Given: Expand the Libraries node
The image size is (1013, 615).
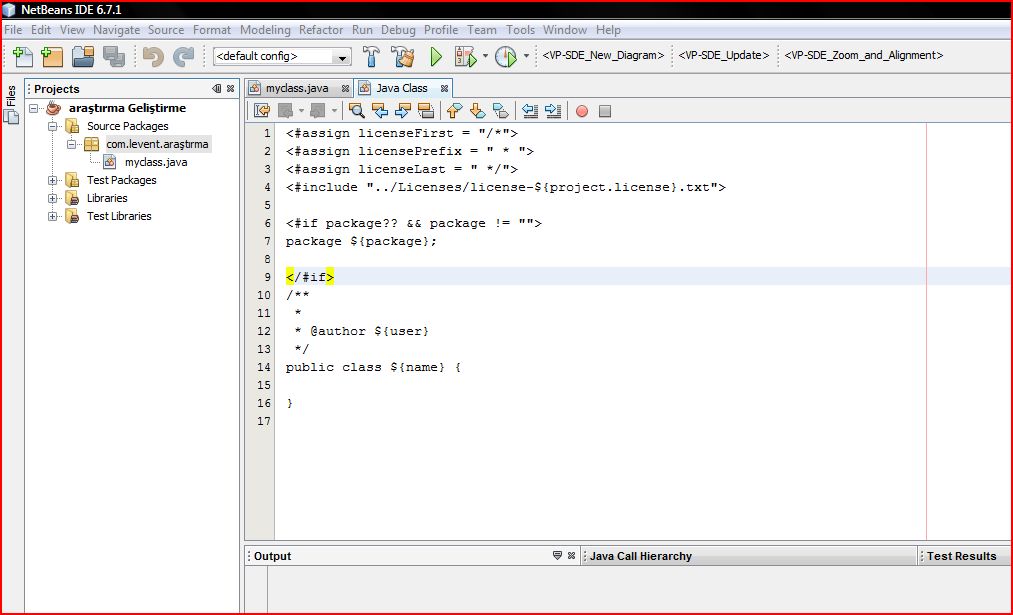Looking at the screenshot, I should coord(53,198).
